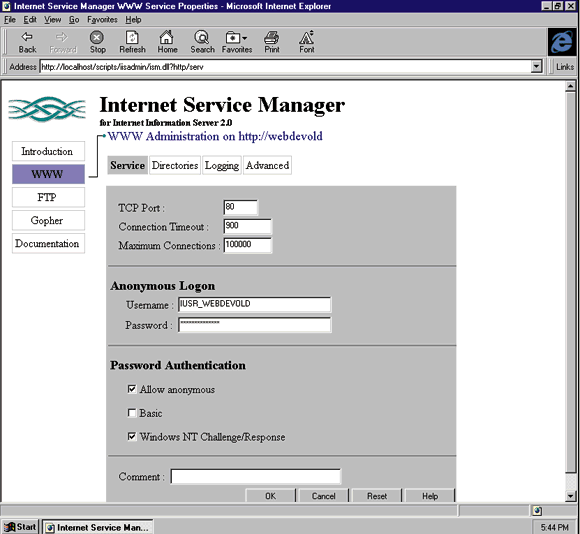Switch to the Advanced tab
580x534 pixels.
(267, 165)
